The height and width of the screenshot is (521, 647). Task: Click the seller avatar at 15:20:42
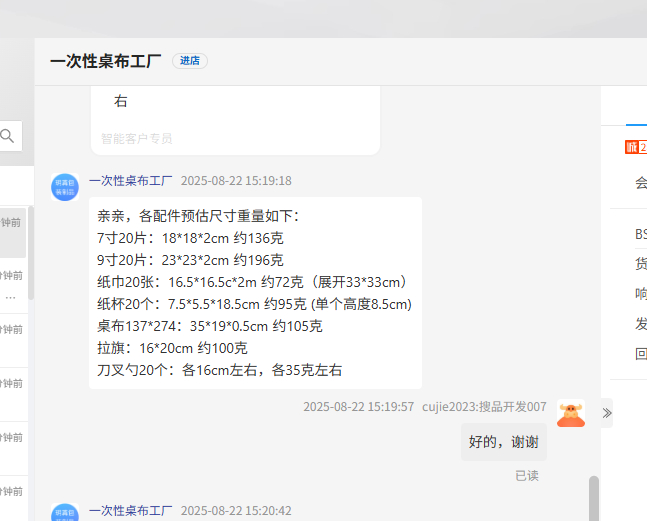pos(65,512)
